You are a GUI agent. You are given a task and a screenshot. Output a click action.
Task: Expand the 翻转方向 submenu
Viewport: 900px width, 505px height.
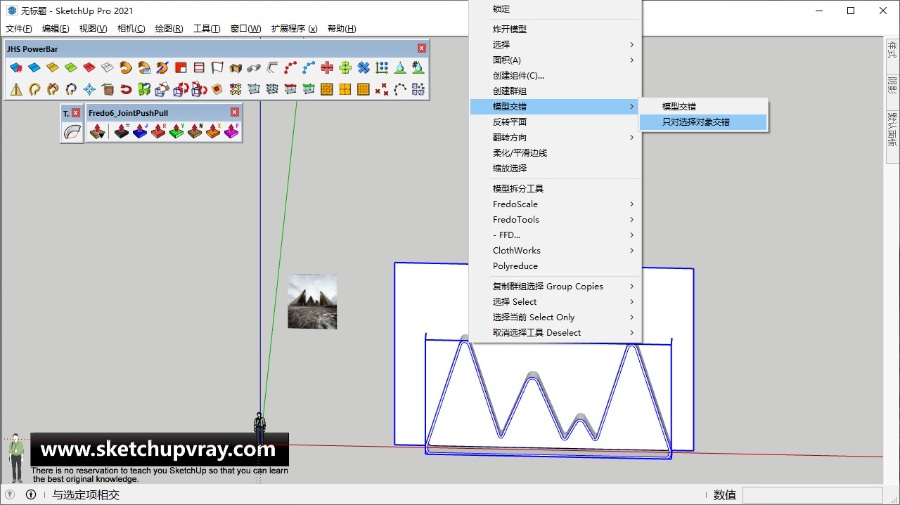click(x=556, y=138)
